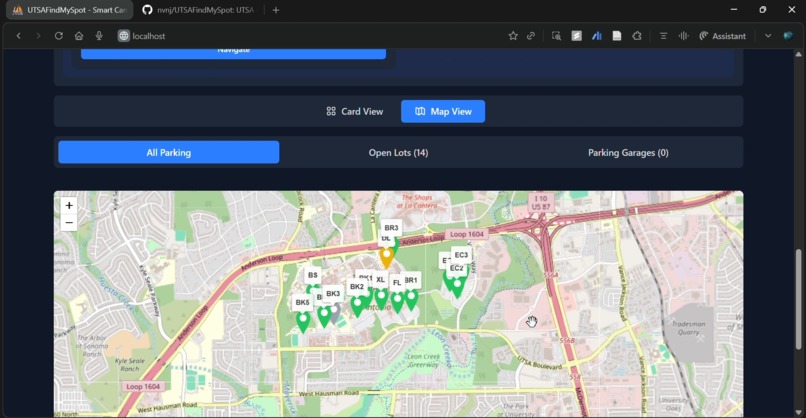Open the reading list lines icon
806x418 pixels.
pos(663,36)
